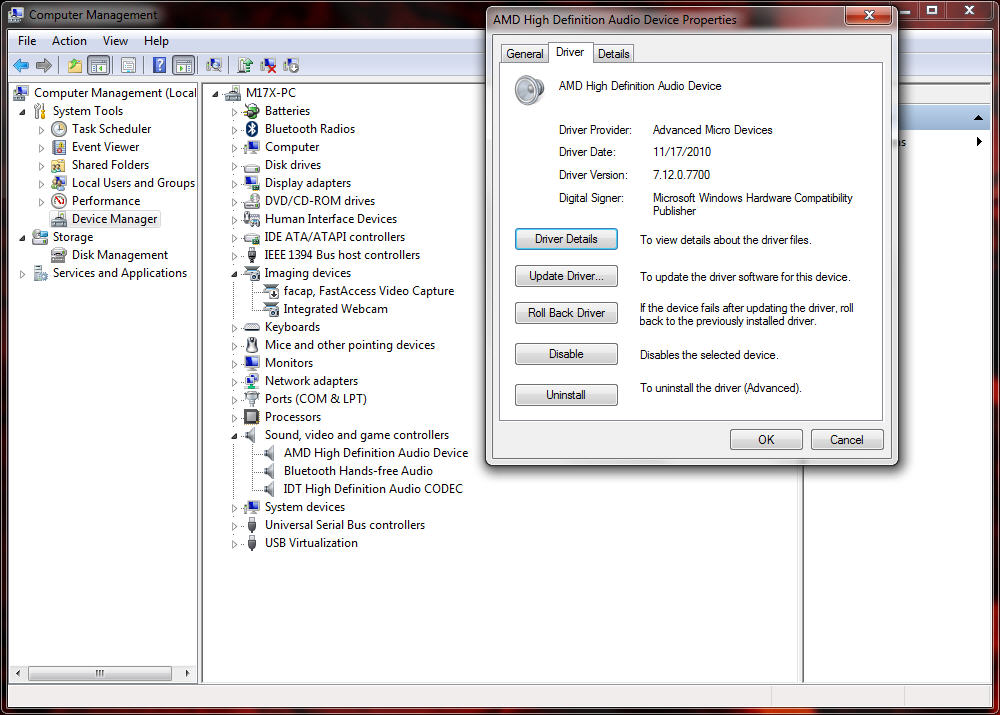Viewport: 1000px width, 715px height.
Task: Click the left pane scrollbar left arrow
Action: coord(18,673)
